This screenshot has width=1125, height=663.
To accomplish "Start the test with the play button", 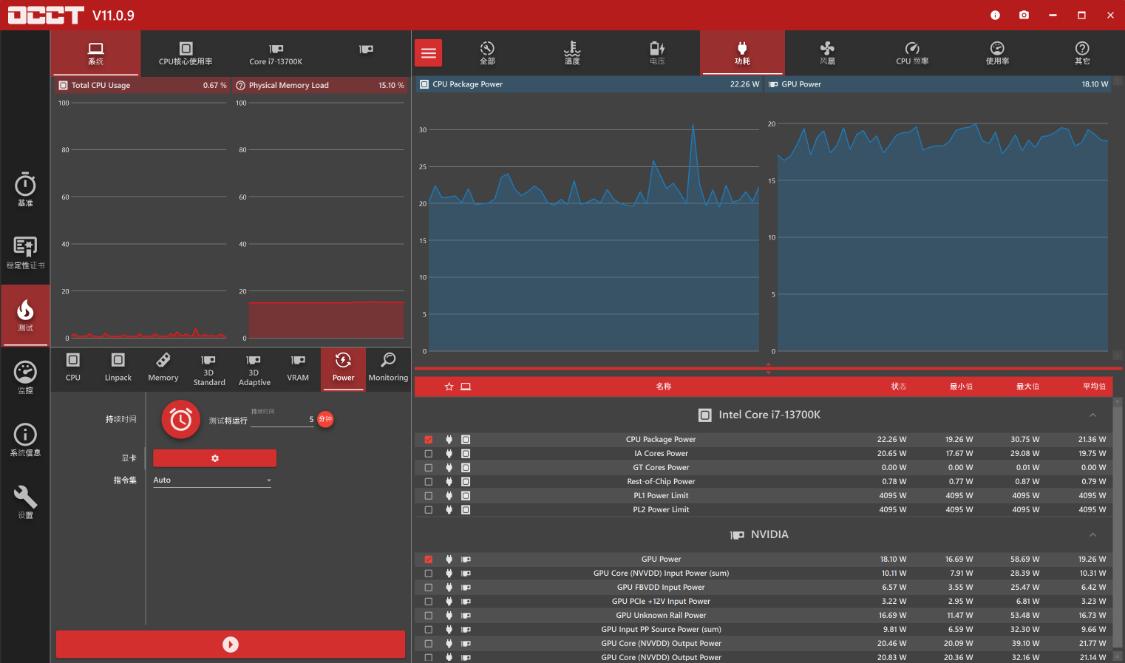I will tap(230, 645).
